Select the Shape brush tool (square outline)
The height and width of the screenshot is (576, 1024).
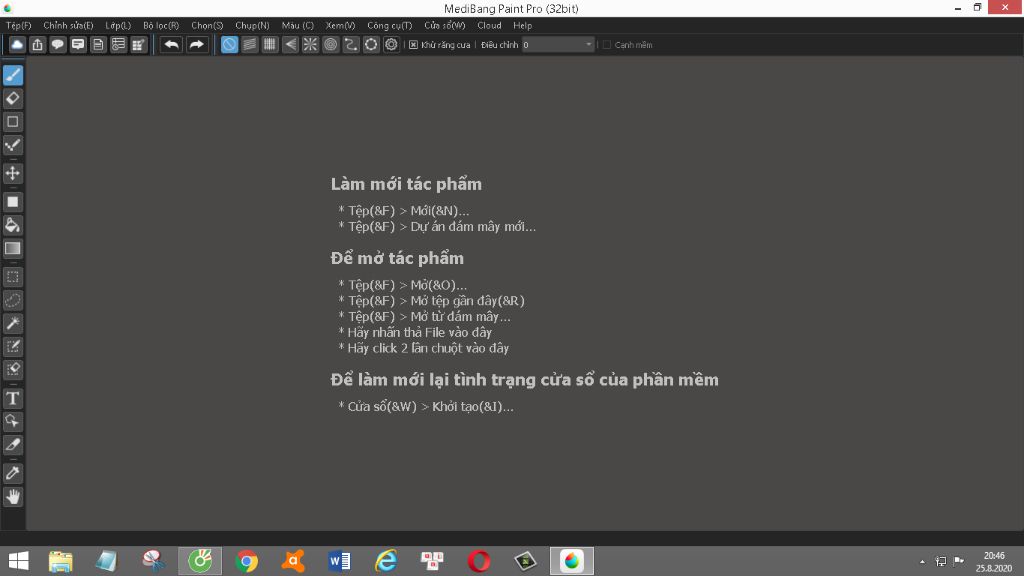click(x=12, y=121)
